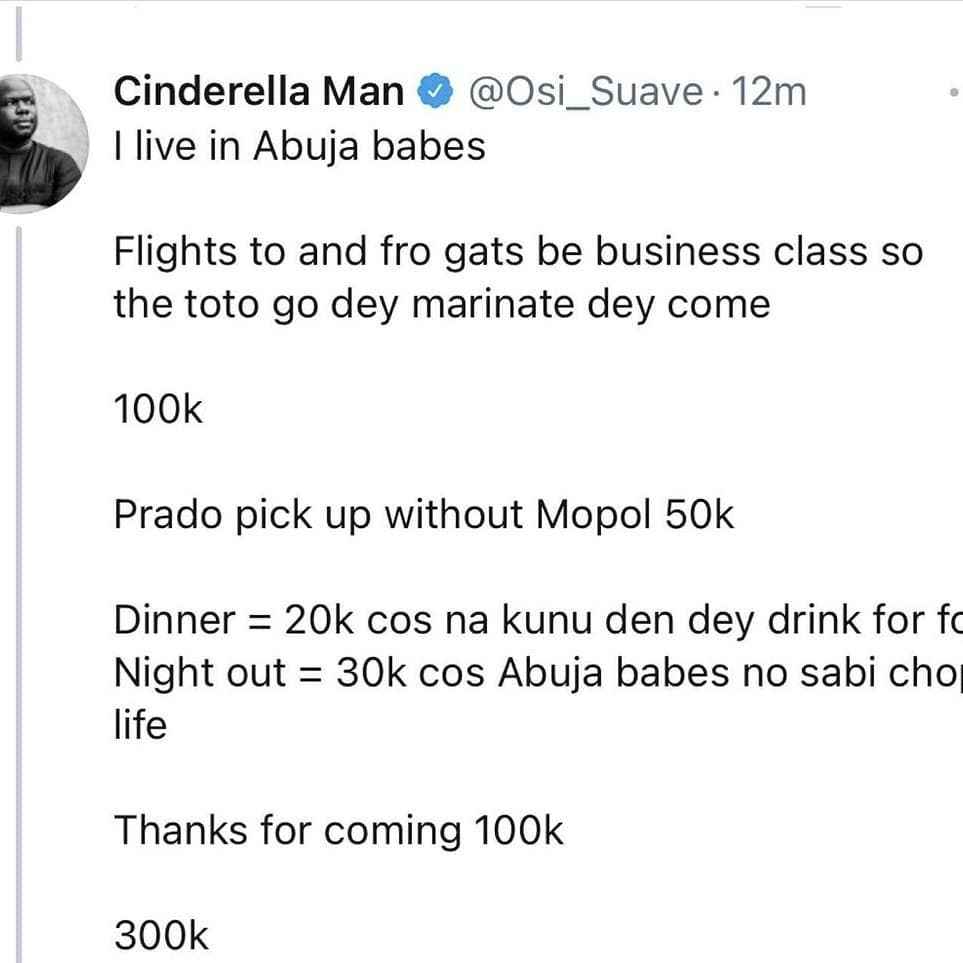The image size is (963, 963).
Task: Click the line ending "marinate dey come"
Action: click(x=442, y=305)
